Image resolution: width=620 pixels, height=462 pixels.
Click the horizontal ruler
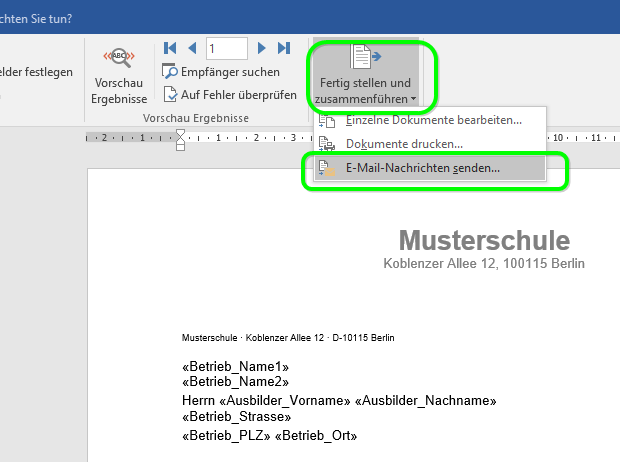point(353,138)
